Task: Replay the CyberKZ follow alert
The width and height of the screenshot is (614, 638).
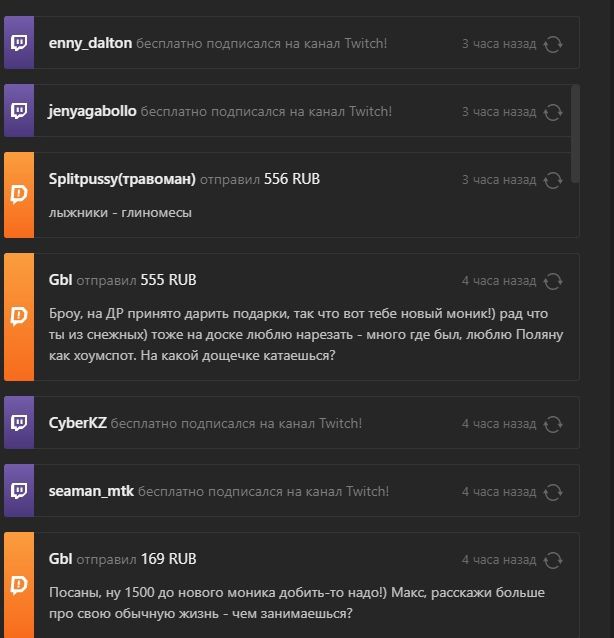Action: tap(553, 424)
